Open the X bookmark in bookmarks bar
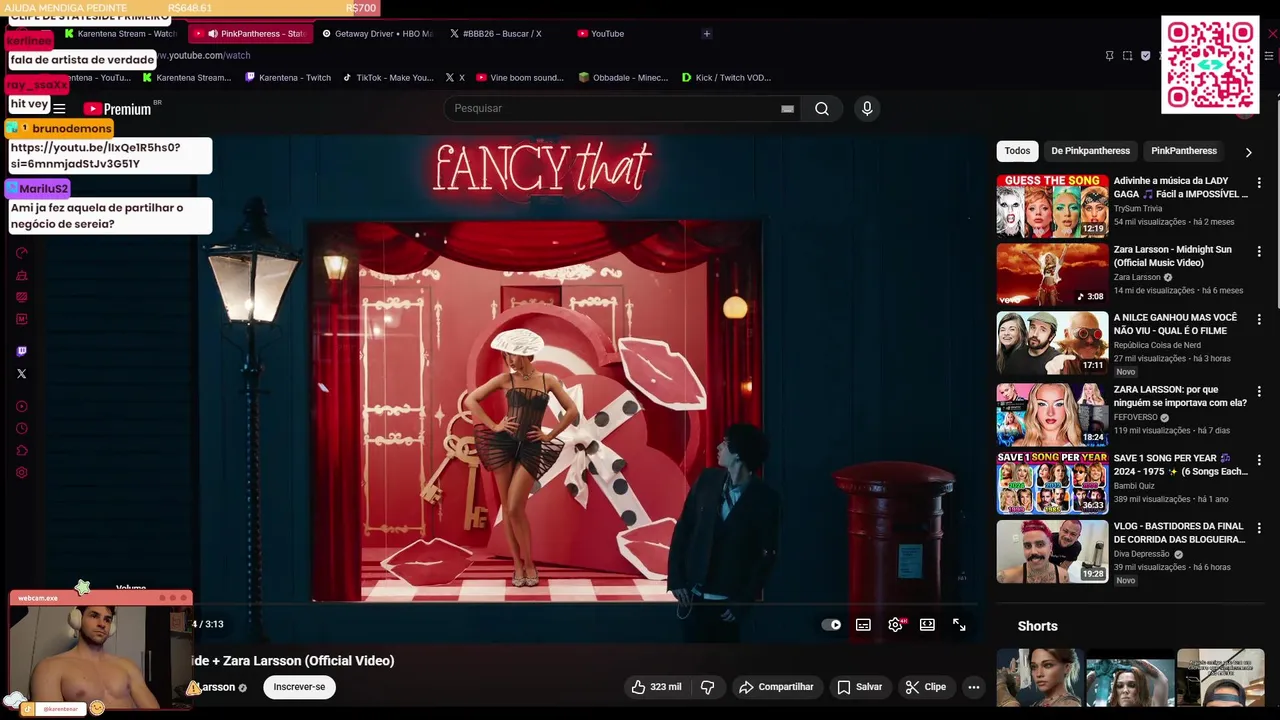The height and width of the screenshot is (720, 1280). pos(455,77)
